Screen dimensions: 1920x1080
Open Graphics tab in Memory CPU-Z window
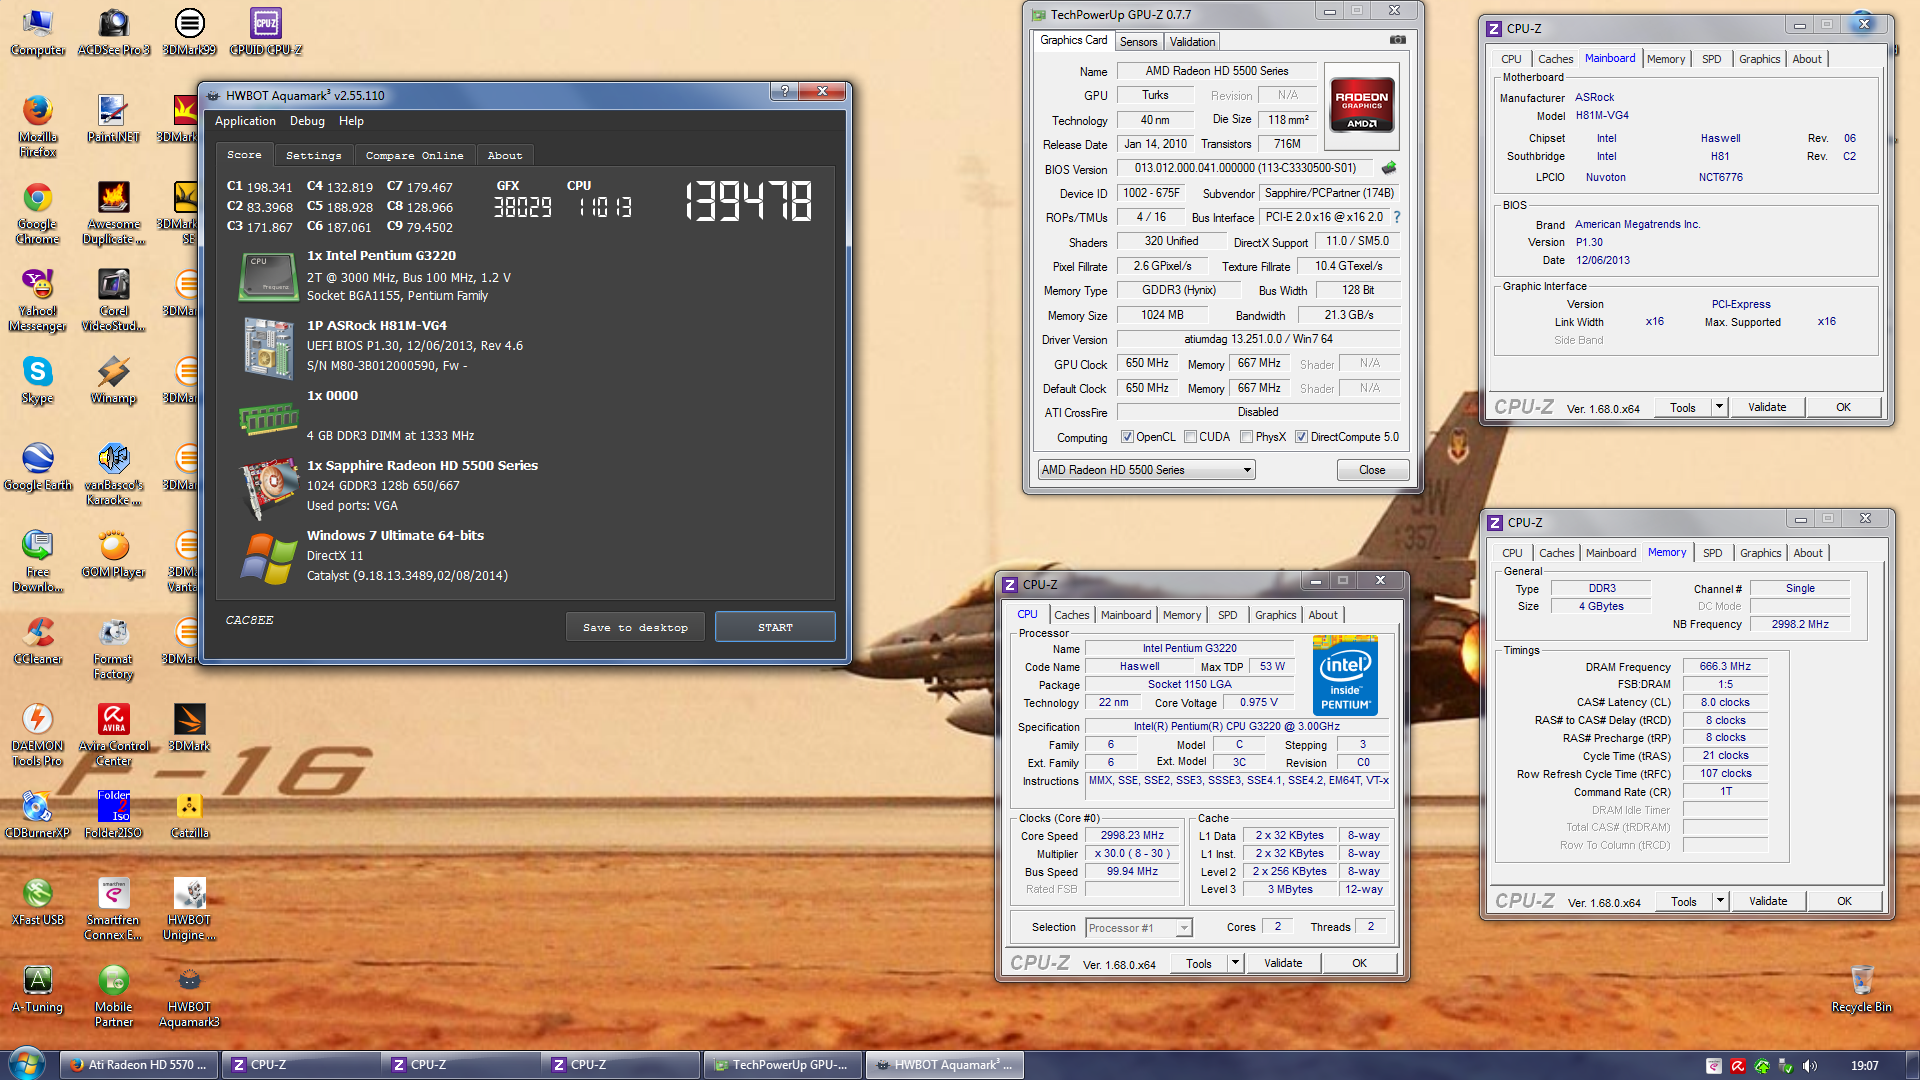click(1760, 553)
